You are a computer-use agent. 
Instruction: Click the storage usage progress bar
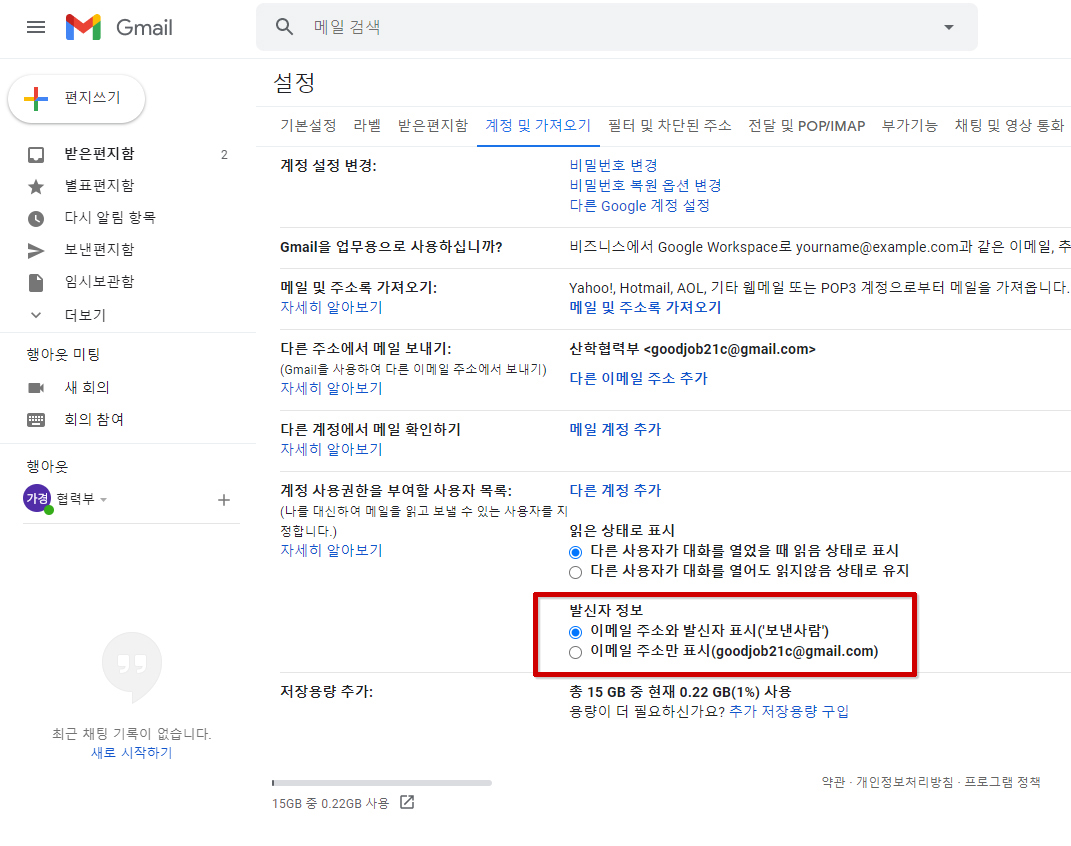click(382, 783)
